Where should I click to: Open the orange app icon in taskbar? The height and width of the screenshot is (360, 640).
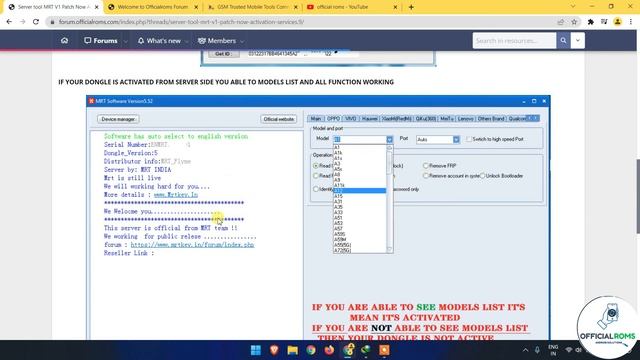click(384, 350)
